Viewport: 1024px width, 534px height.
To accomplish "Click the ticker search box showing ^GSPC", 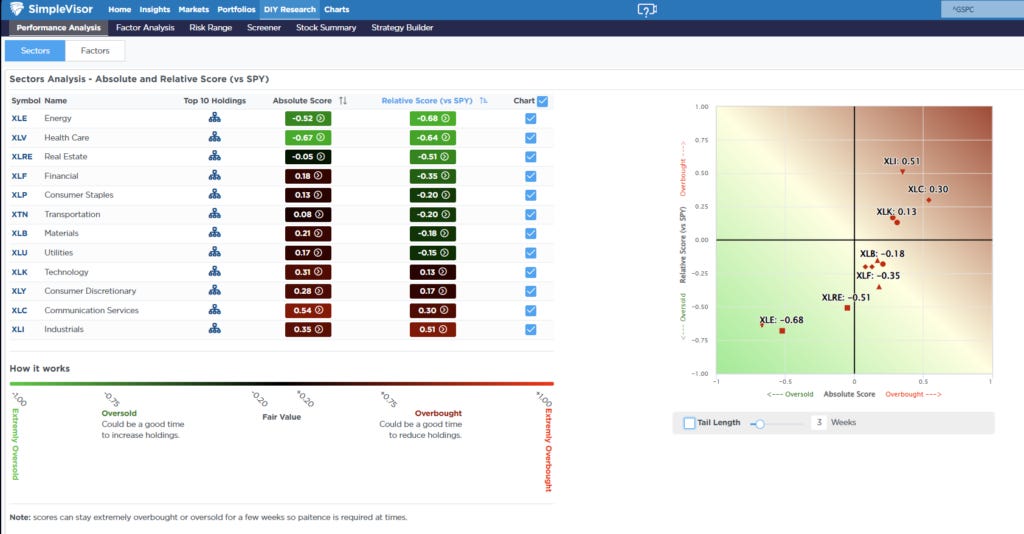I will coord(982,9).
